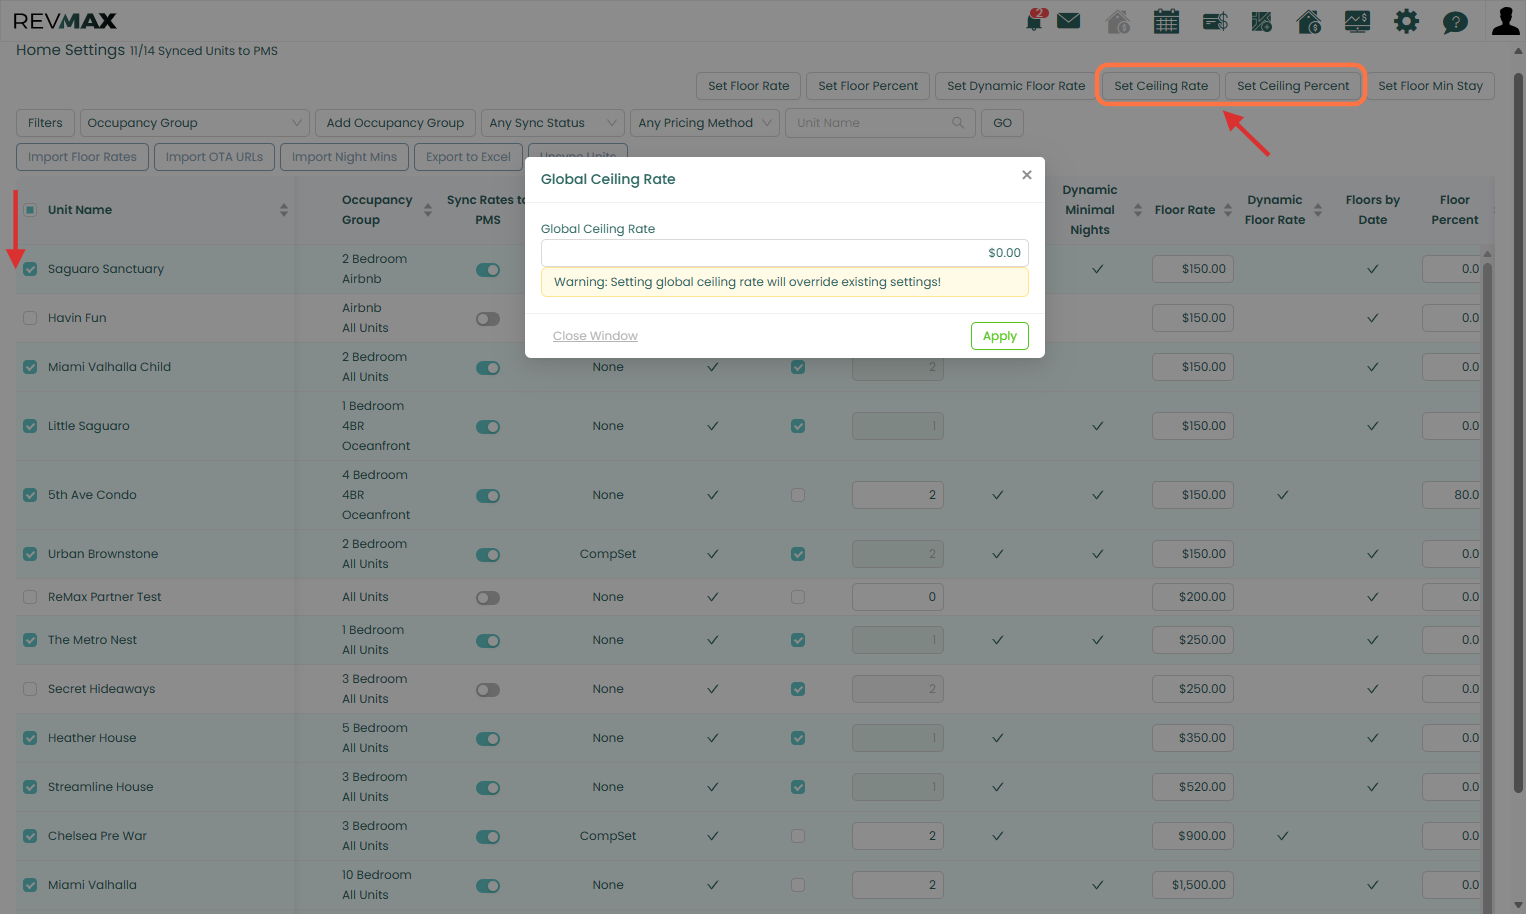The width and height of the screenshot is (1526, 914).
Task: Click the Export to Excel button
Action: [x=468, y=157]
